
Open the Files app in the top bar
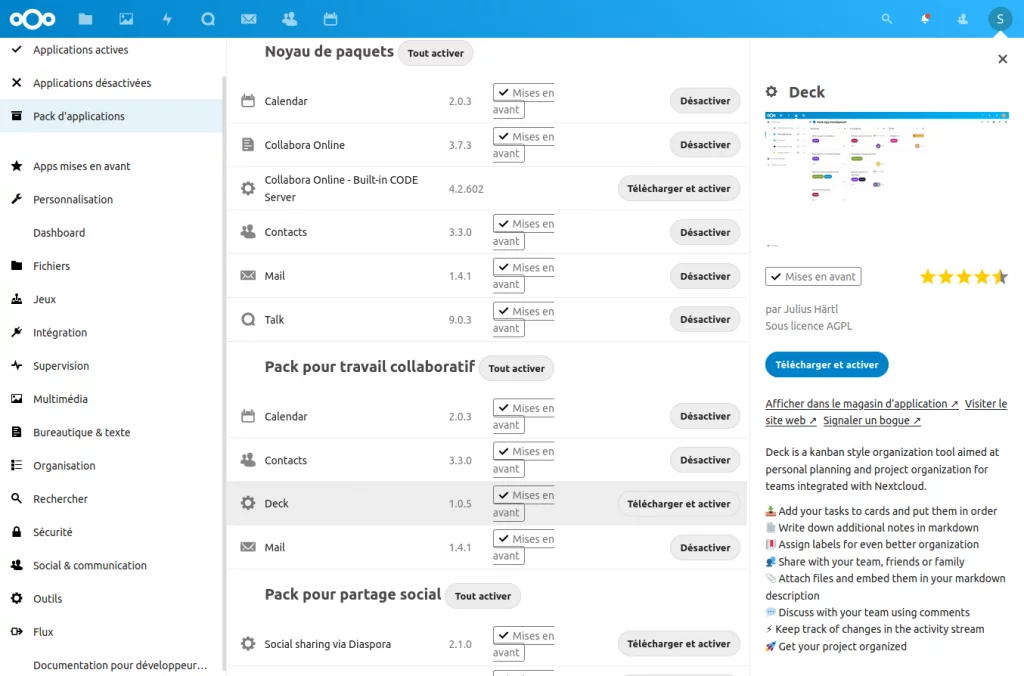pos(86,19)
